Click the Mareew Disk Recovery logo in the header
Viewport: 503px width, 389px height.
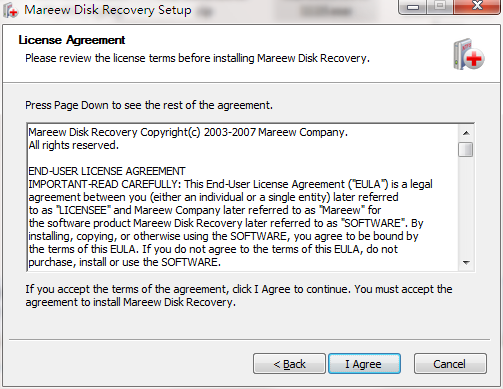[469, 54]
